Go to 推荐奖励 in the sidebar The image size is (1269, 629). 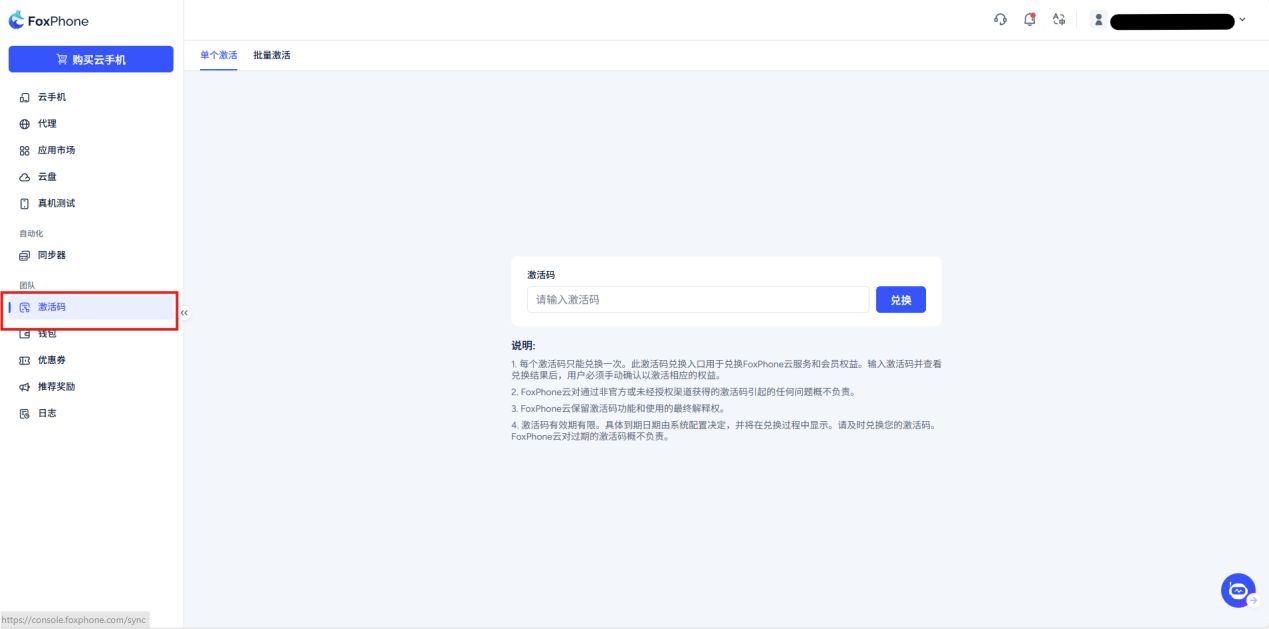coord(56,387)
